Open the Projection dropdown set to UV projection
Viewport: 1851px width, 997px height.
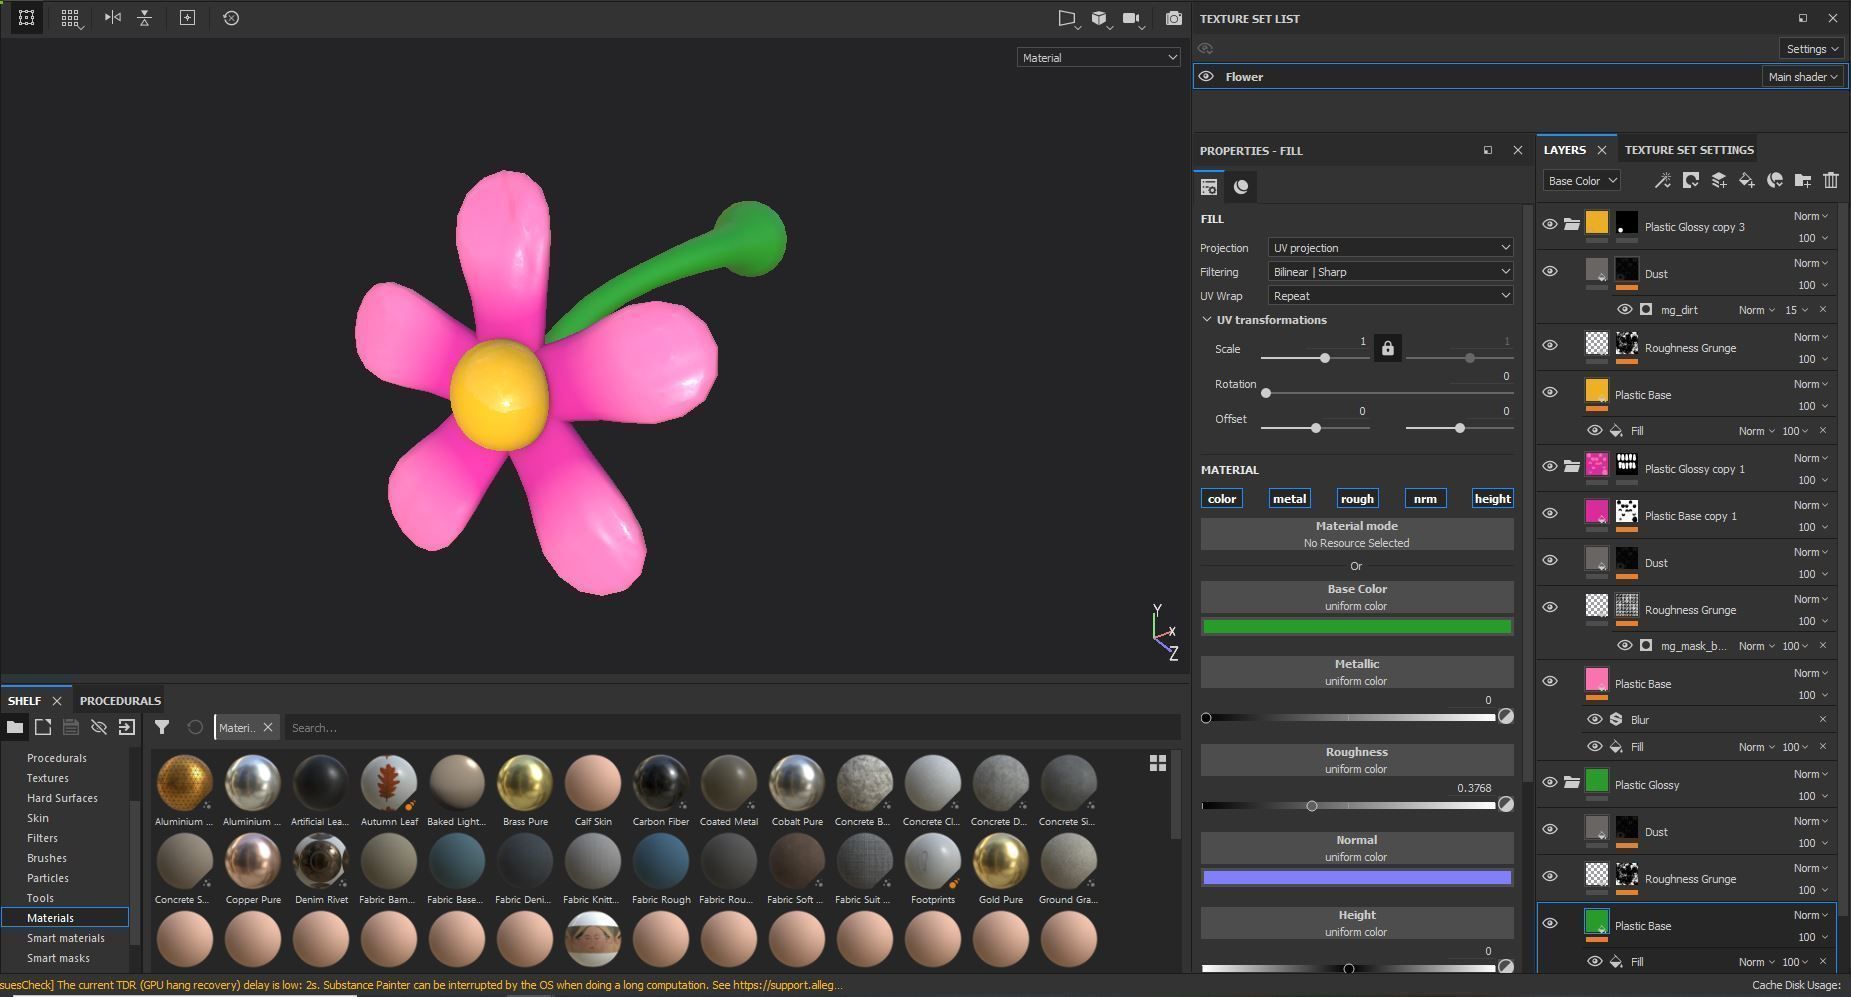(x=1390, y=248)
